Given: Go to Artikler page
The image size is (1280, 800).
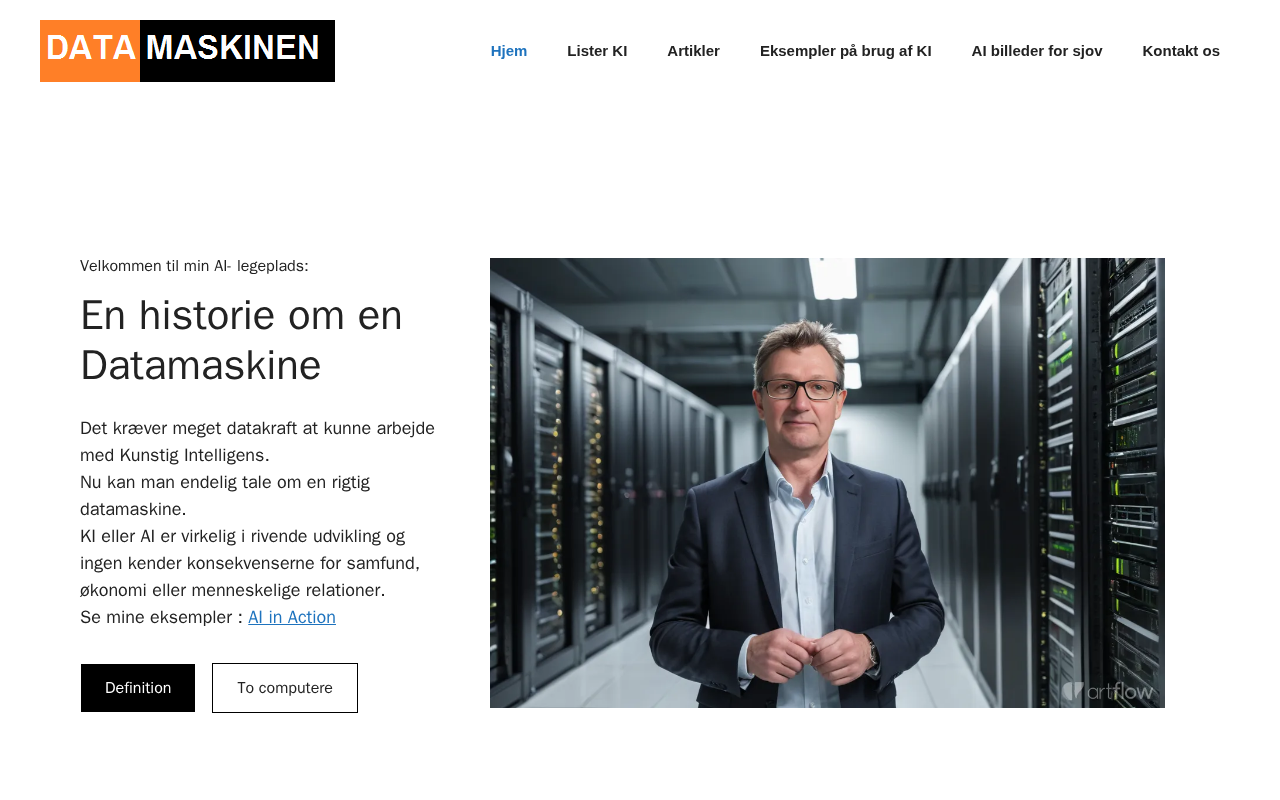Looking at the screenshot, I should (x=694, y=51).
